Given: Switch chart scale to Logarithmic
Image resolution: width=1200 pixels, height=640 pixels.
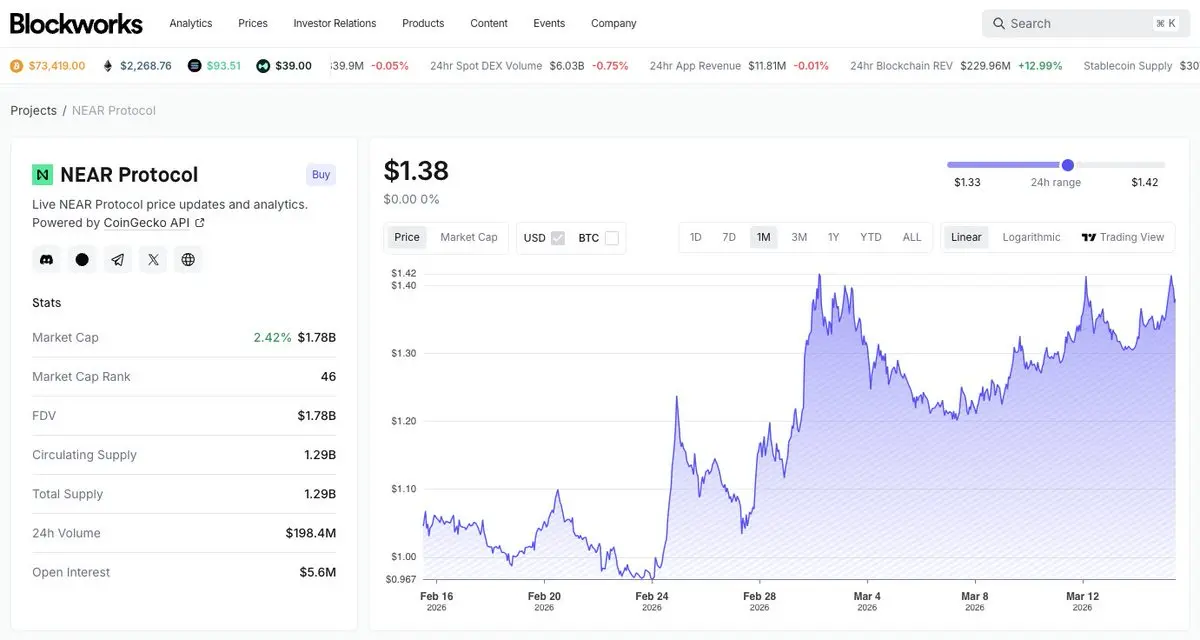Looking at the screenshot, I should (x=1031, y=238).
